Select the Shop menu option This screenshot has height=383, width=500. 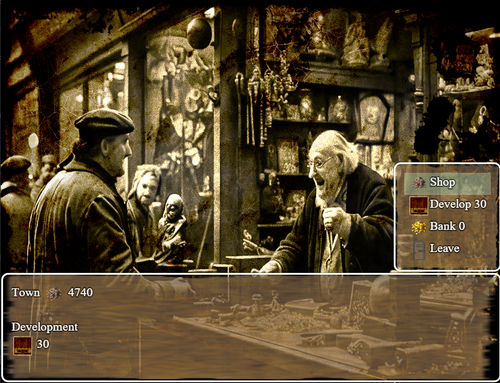(x=447, y=183)
